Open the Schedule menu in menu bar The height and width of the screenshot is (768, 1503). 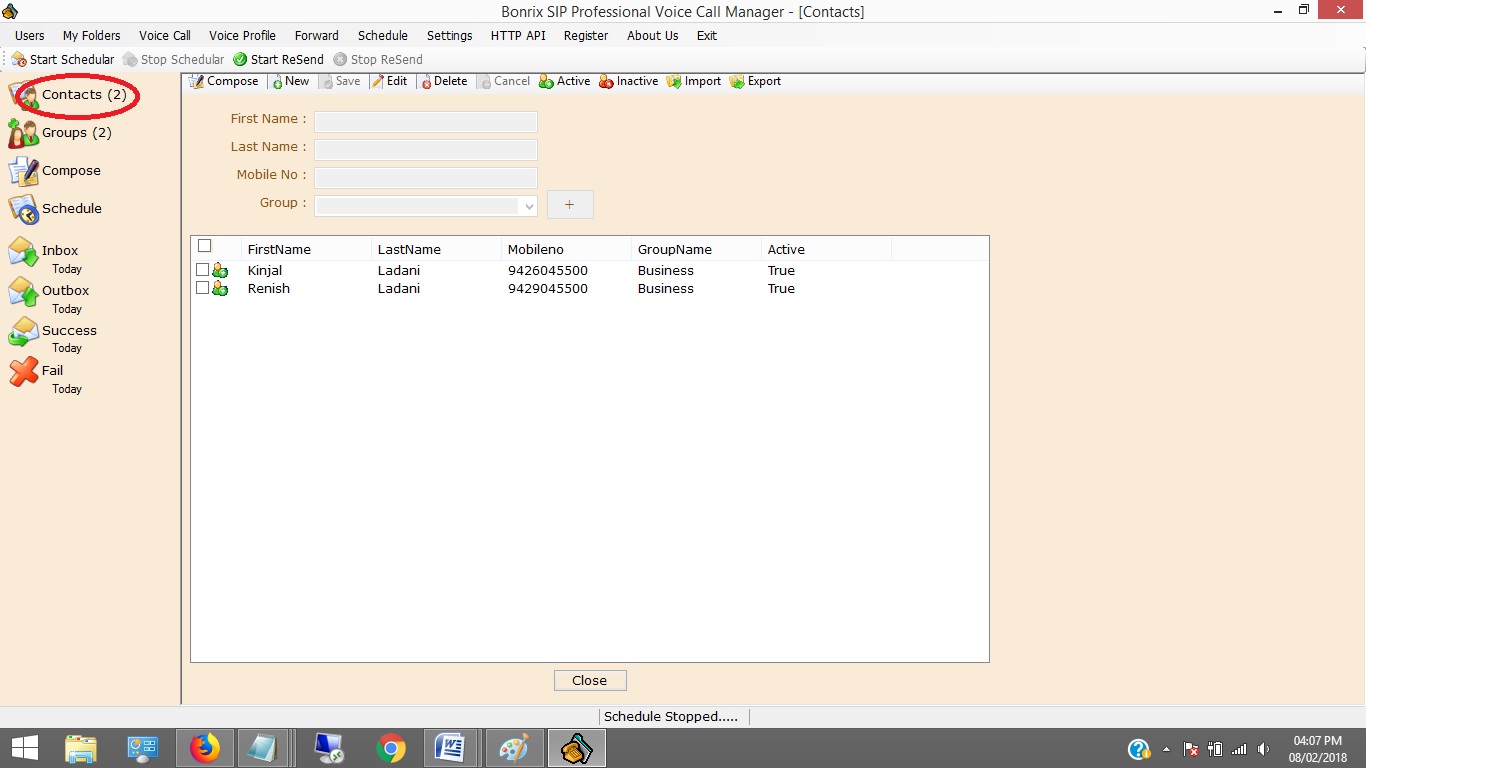(383, 35)
